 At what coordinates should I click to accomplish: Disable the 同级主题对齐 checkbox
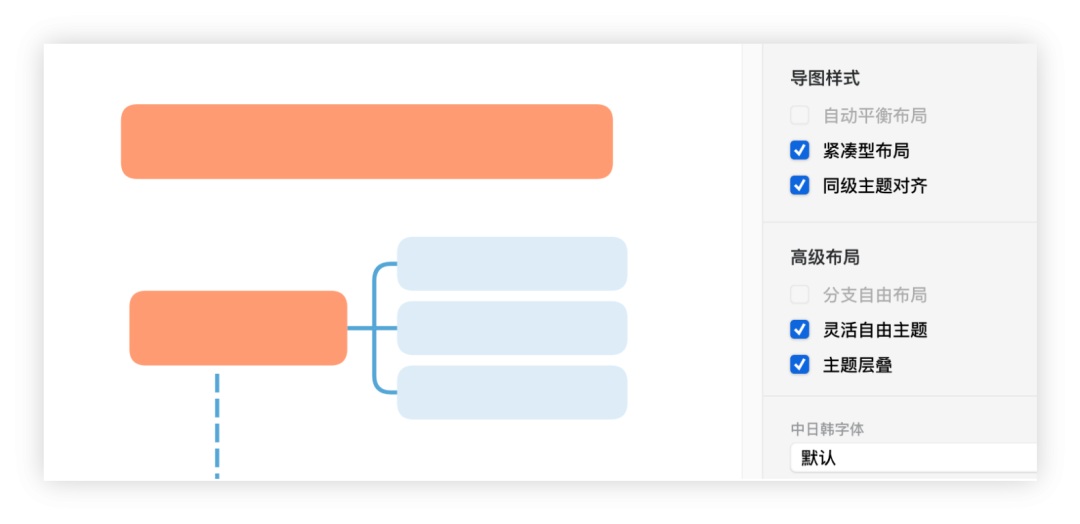799,185
